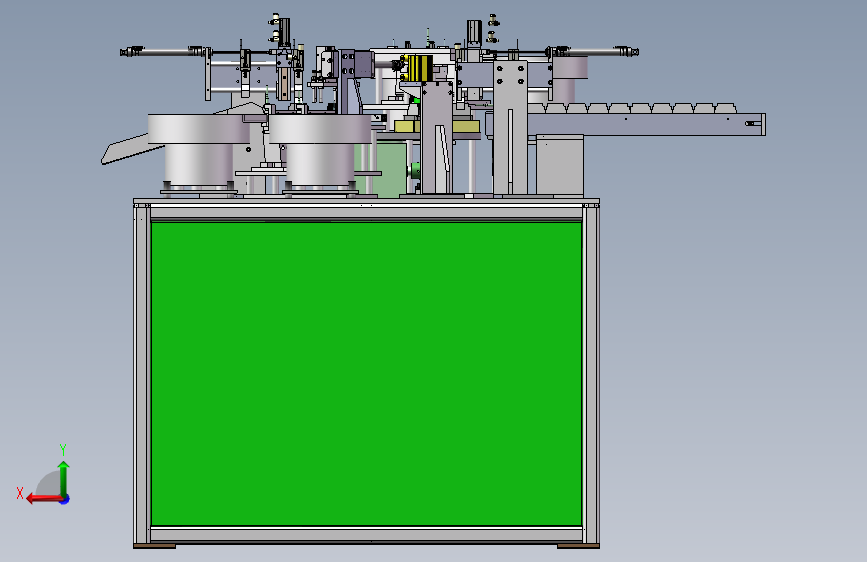Select the bottom-right brown foot pad
Screen dimensions: 867x562
pos(578,547)
